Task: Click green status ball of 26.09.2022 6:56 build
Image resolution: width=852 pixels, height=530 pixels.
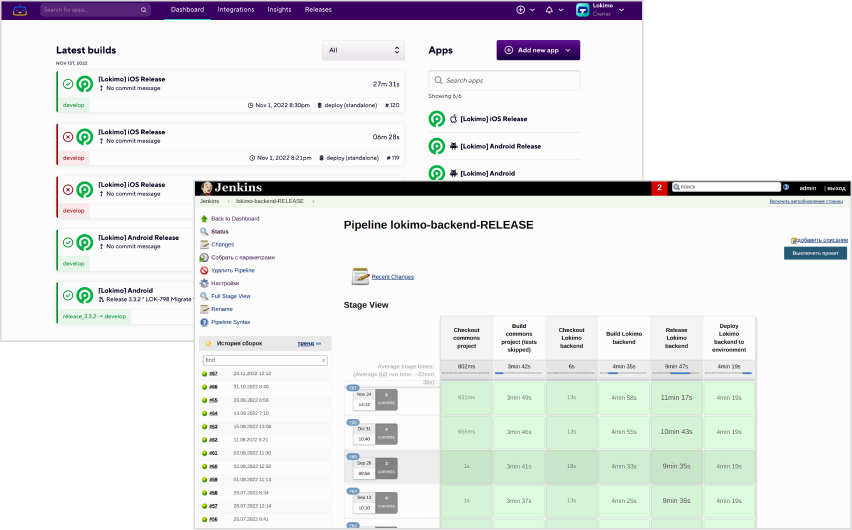Action: [205, 400]
